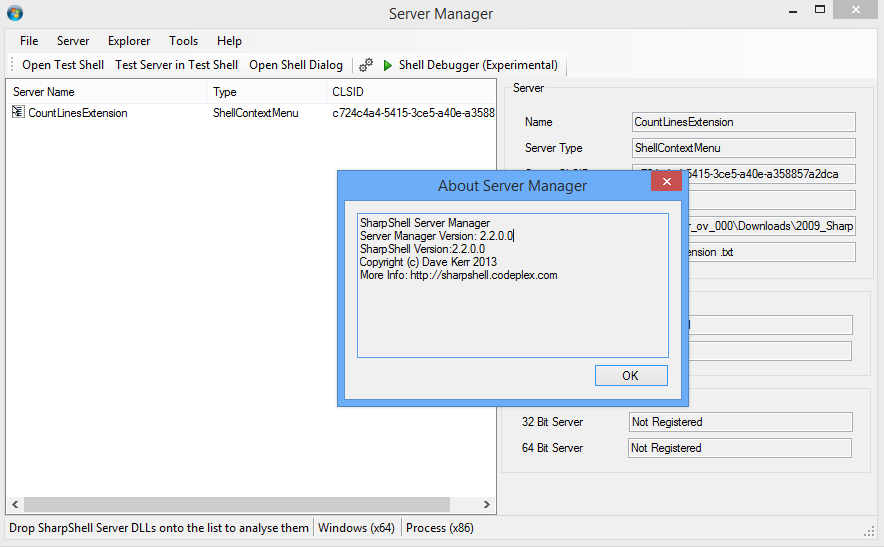Screen dimensions: 884x547
Task: Click Open Shell Dialog toolbar button
Action: tap(296, 65)
